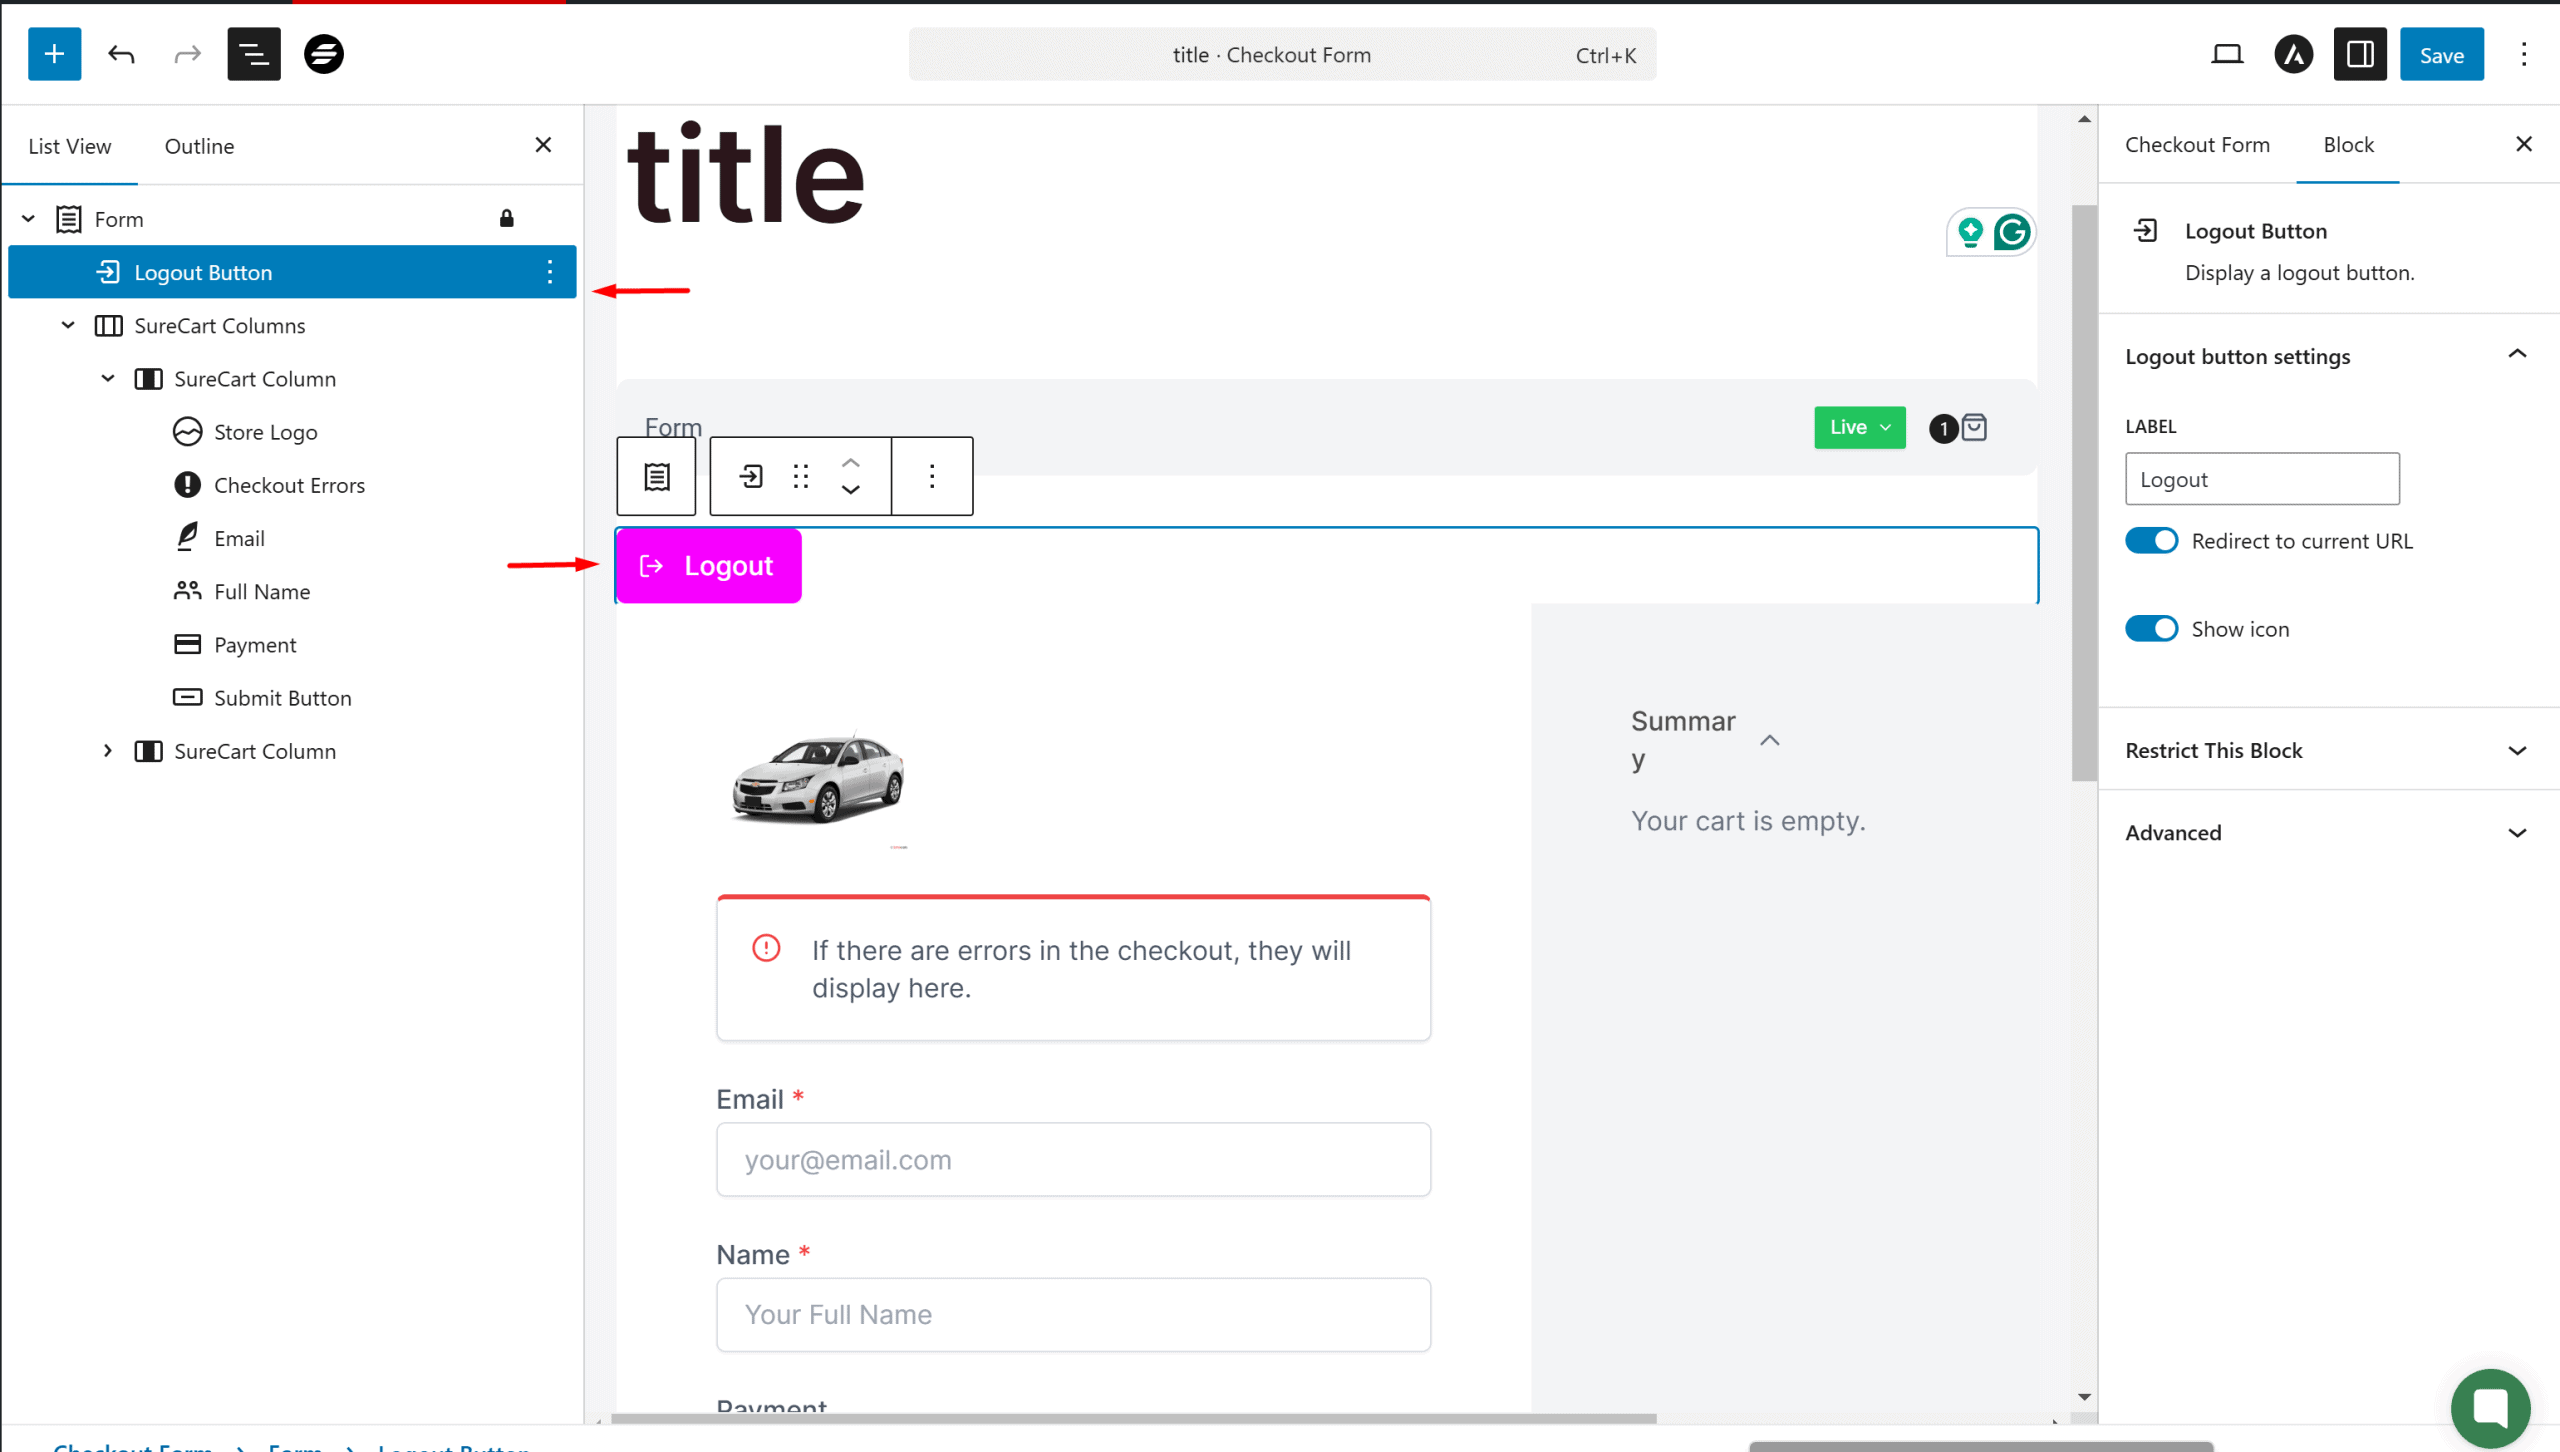Viewport: 2560px width, 1452px height.
Task: Click the laptop preview icon
Action: [x=2226, y=54]
